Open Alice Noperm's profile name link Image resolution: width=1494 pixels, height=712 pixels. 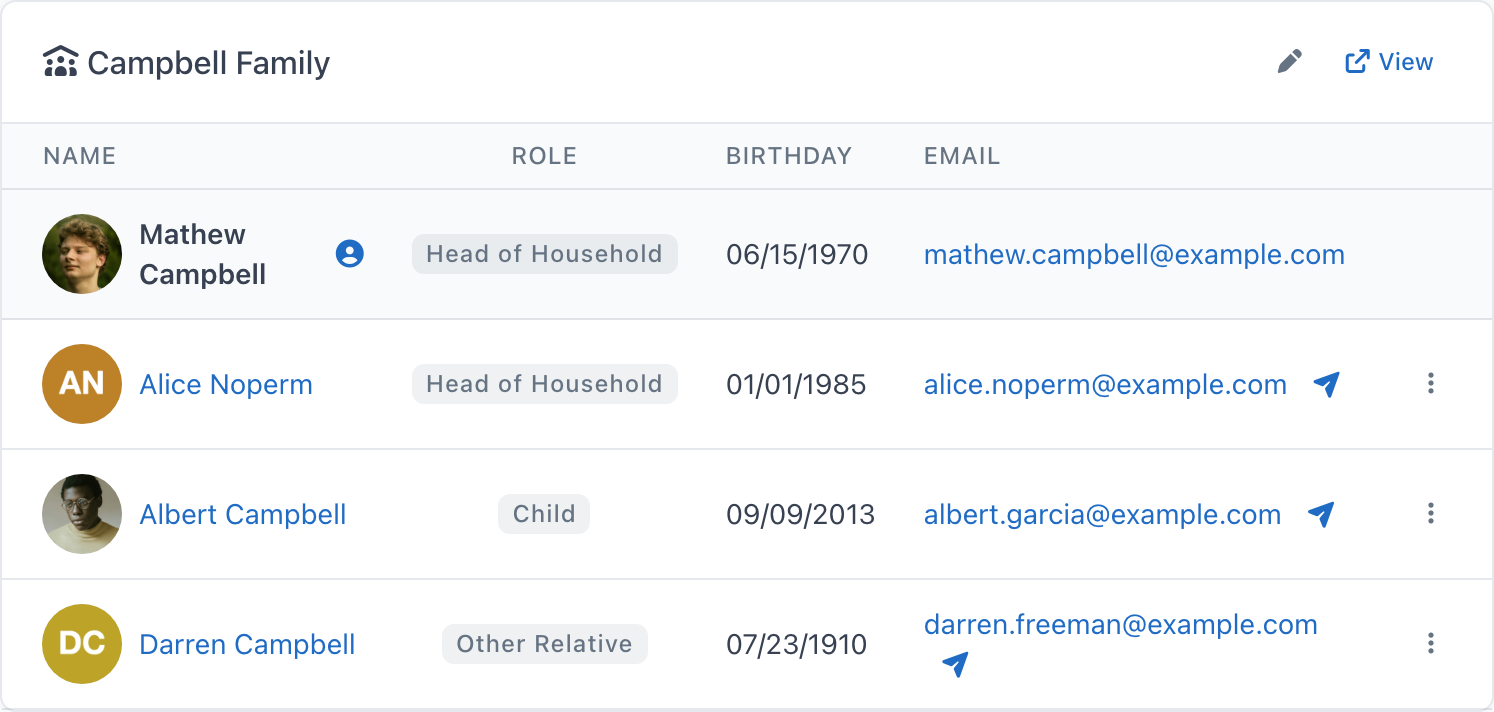pos(226,384)
